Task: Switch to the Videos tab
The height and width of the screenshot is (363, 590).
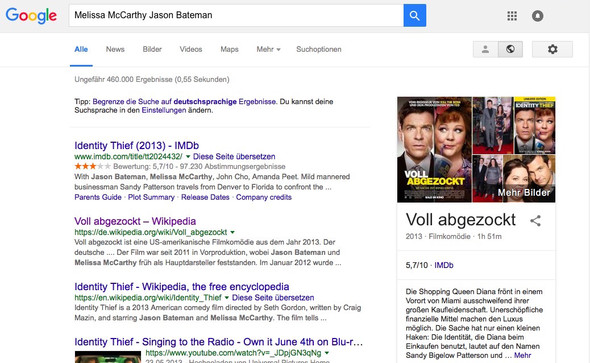Action: [191, 49]
